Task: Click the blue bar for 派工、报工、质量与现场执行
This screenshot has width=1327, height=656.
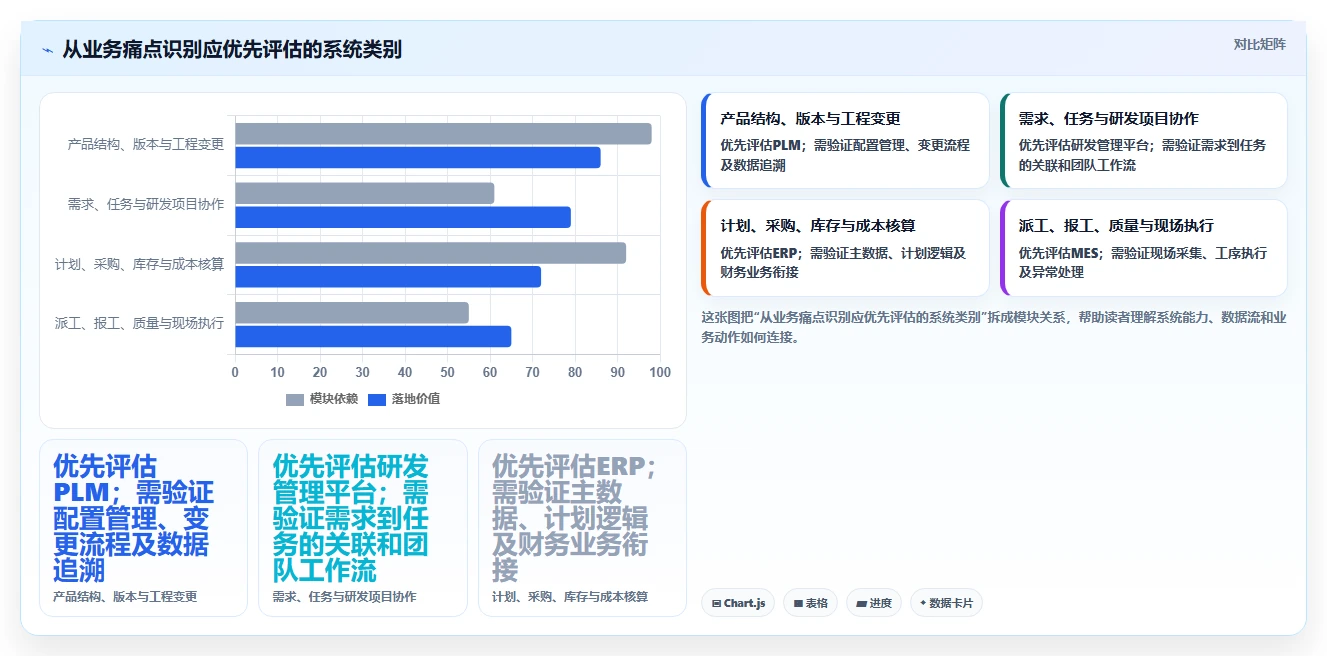Action: pos(373,336)
